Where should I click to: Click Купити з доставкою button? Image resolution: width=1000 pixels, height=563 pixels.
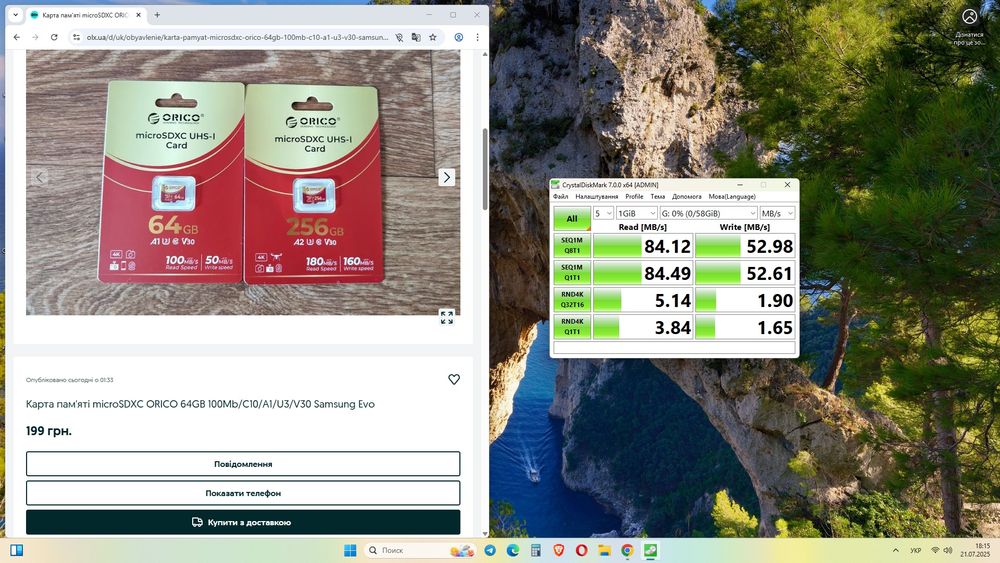[243, 522]
